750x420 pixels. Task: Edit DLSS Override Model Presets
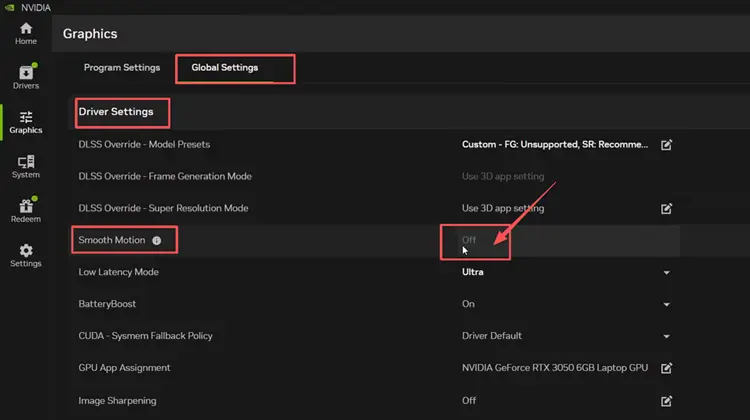tap(666, 144)
